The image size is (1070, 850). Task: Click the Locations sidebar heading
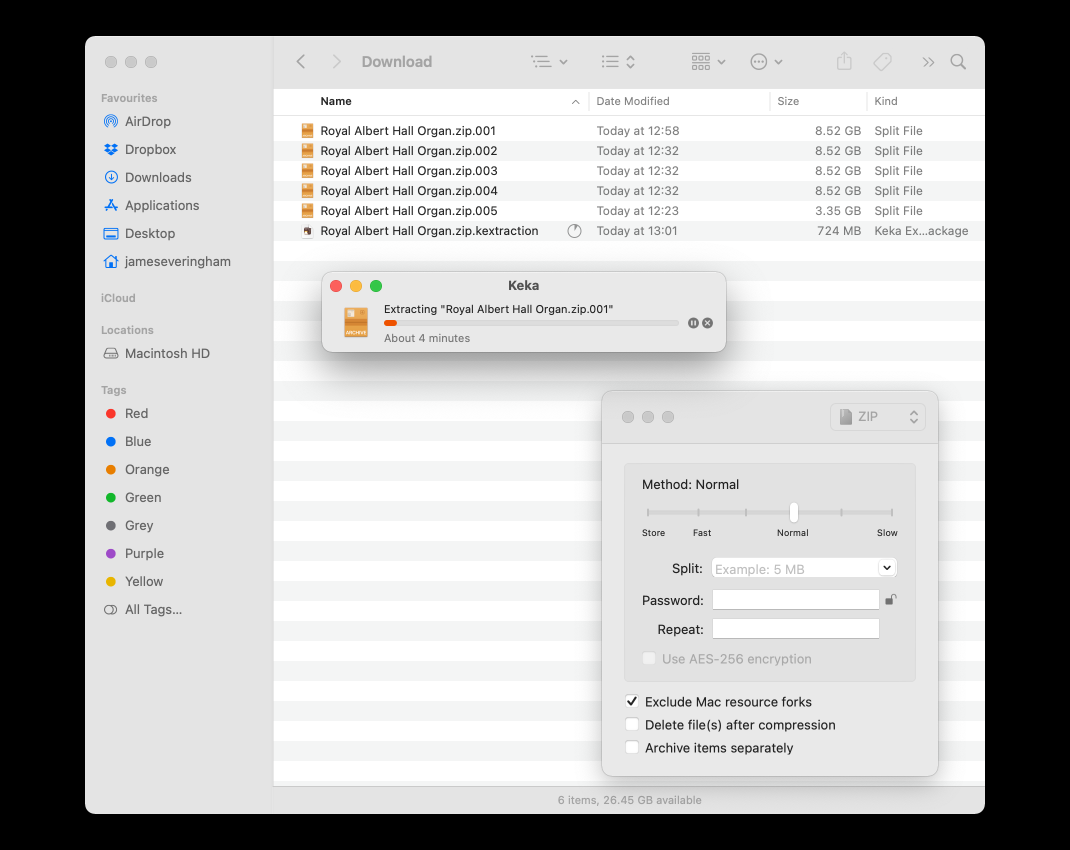(127, 330)
